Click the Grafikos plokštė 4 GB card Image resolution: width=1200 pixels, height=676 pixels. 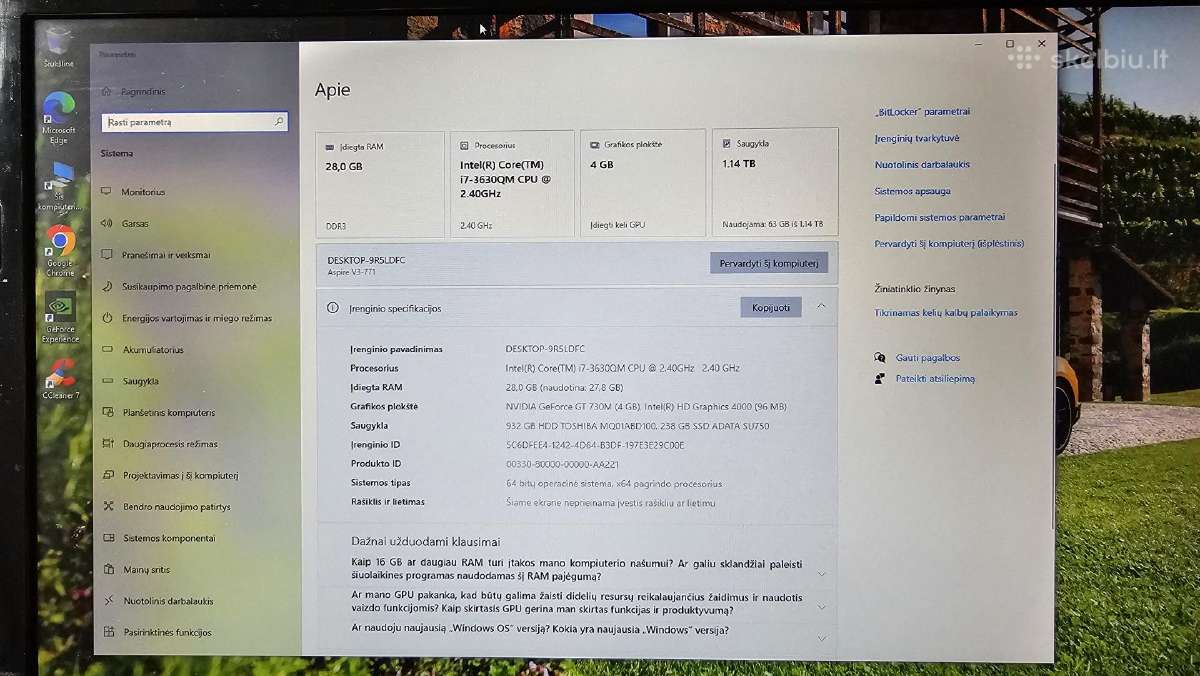(643, 184)
